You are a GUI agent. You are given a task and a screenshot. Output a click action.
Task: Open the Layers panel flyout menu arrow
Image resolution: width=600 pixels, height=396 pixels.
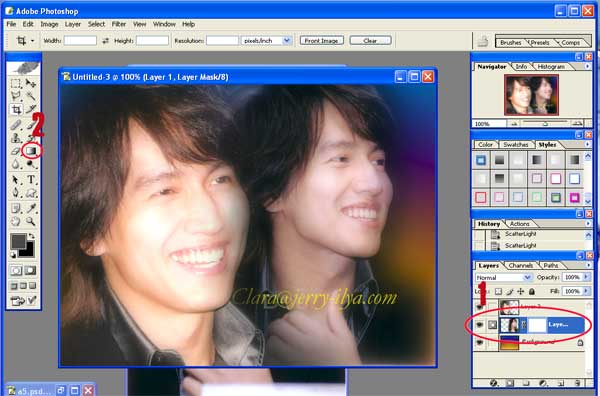[x=588, y=265]
